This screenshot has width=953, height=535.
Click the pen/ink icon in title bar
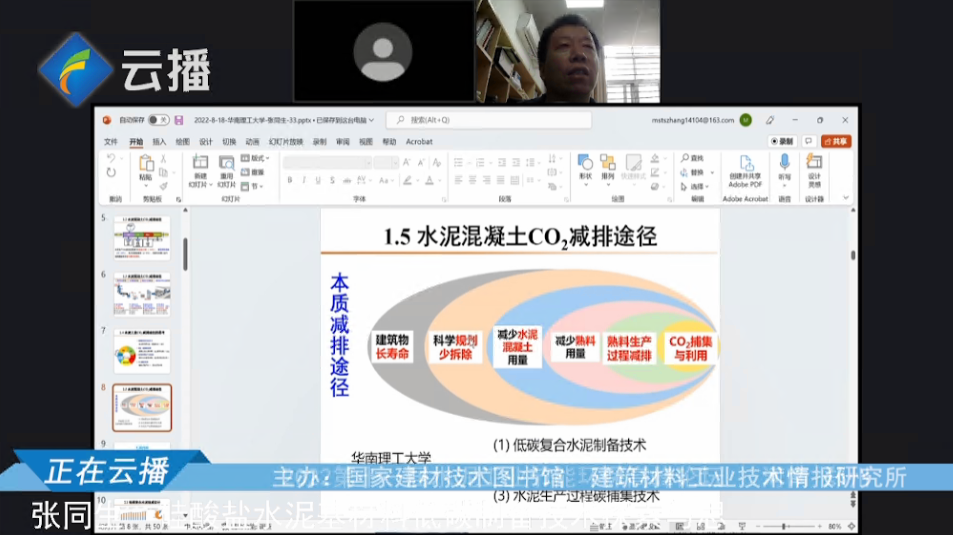pyautogui.click(x=769, y=120)
